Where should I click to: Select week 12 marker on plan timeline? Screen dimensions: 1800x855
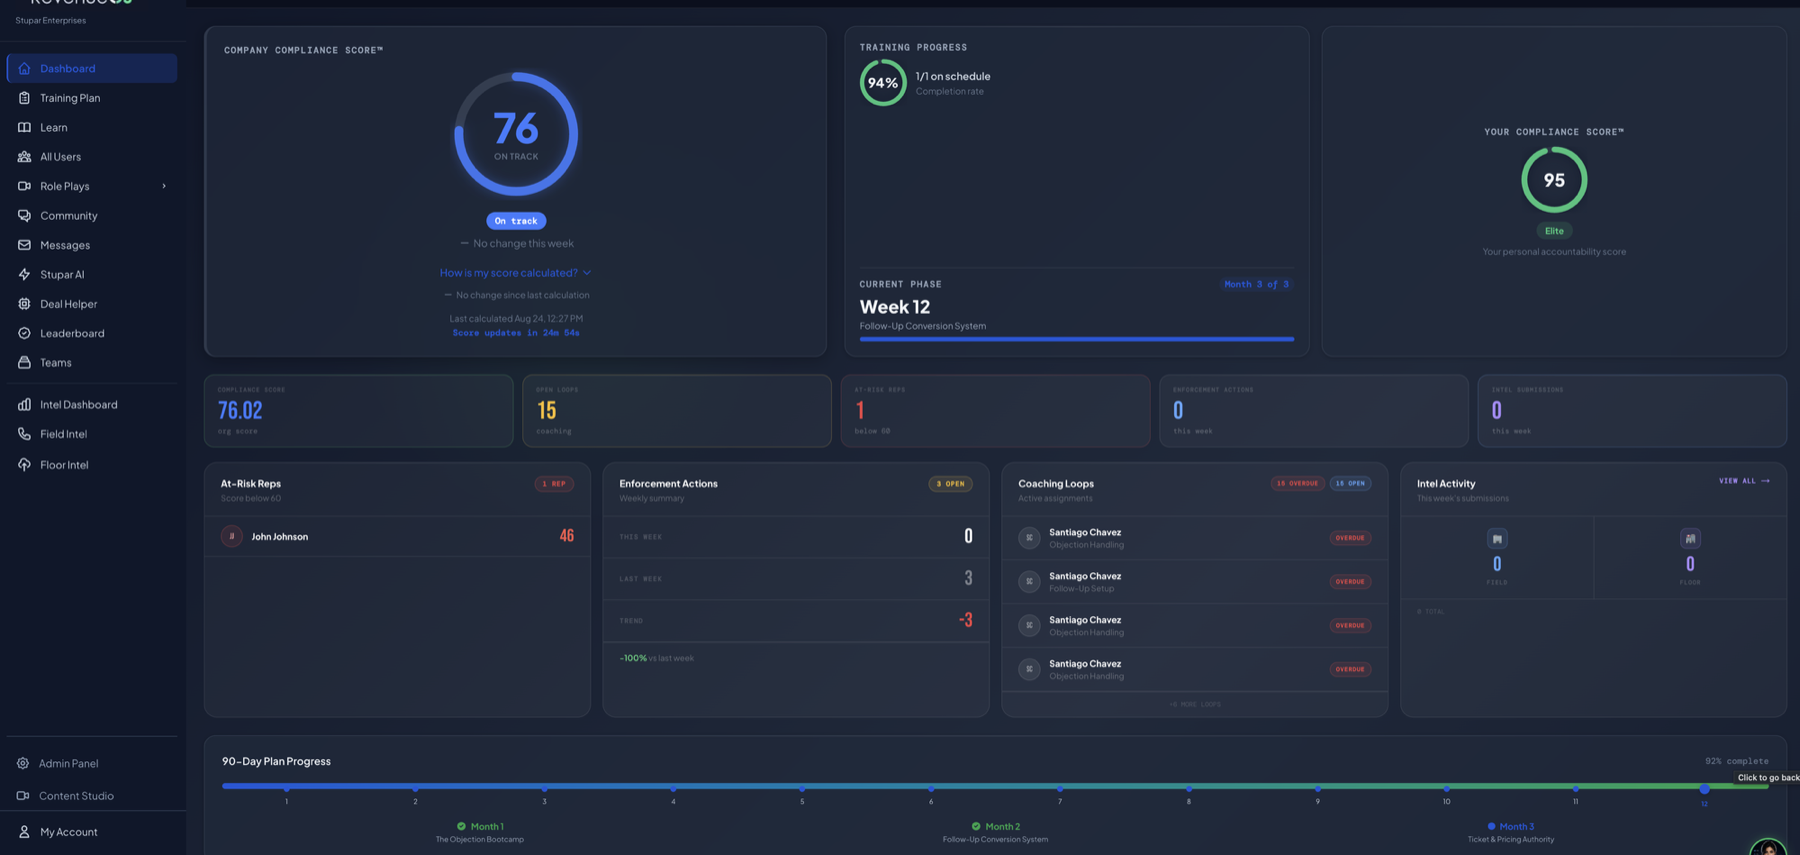coord(1704,789)
